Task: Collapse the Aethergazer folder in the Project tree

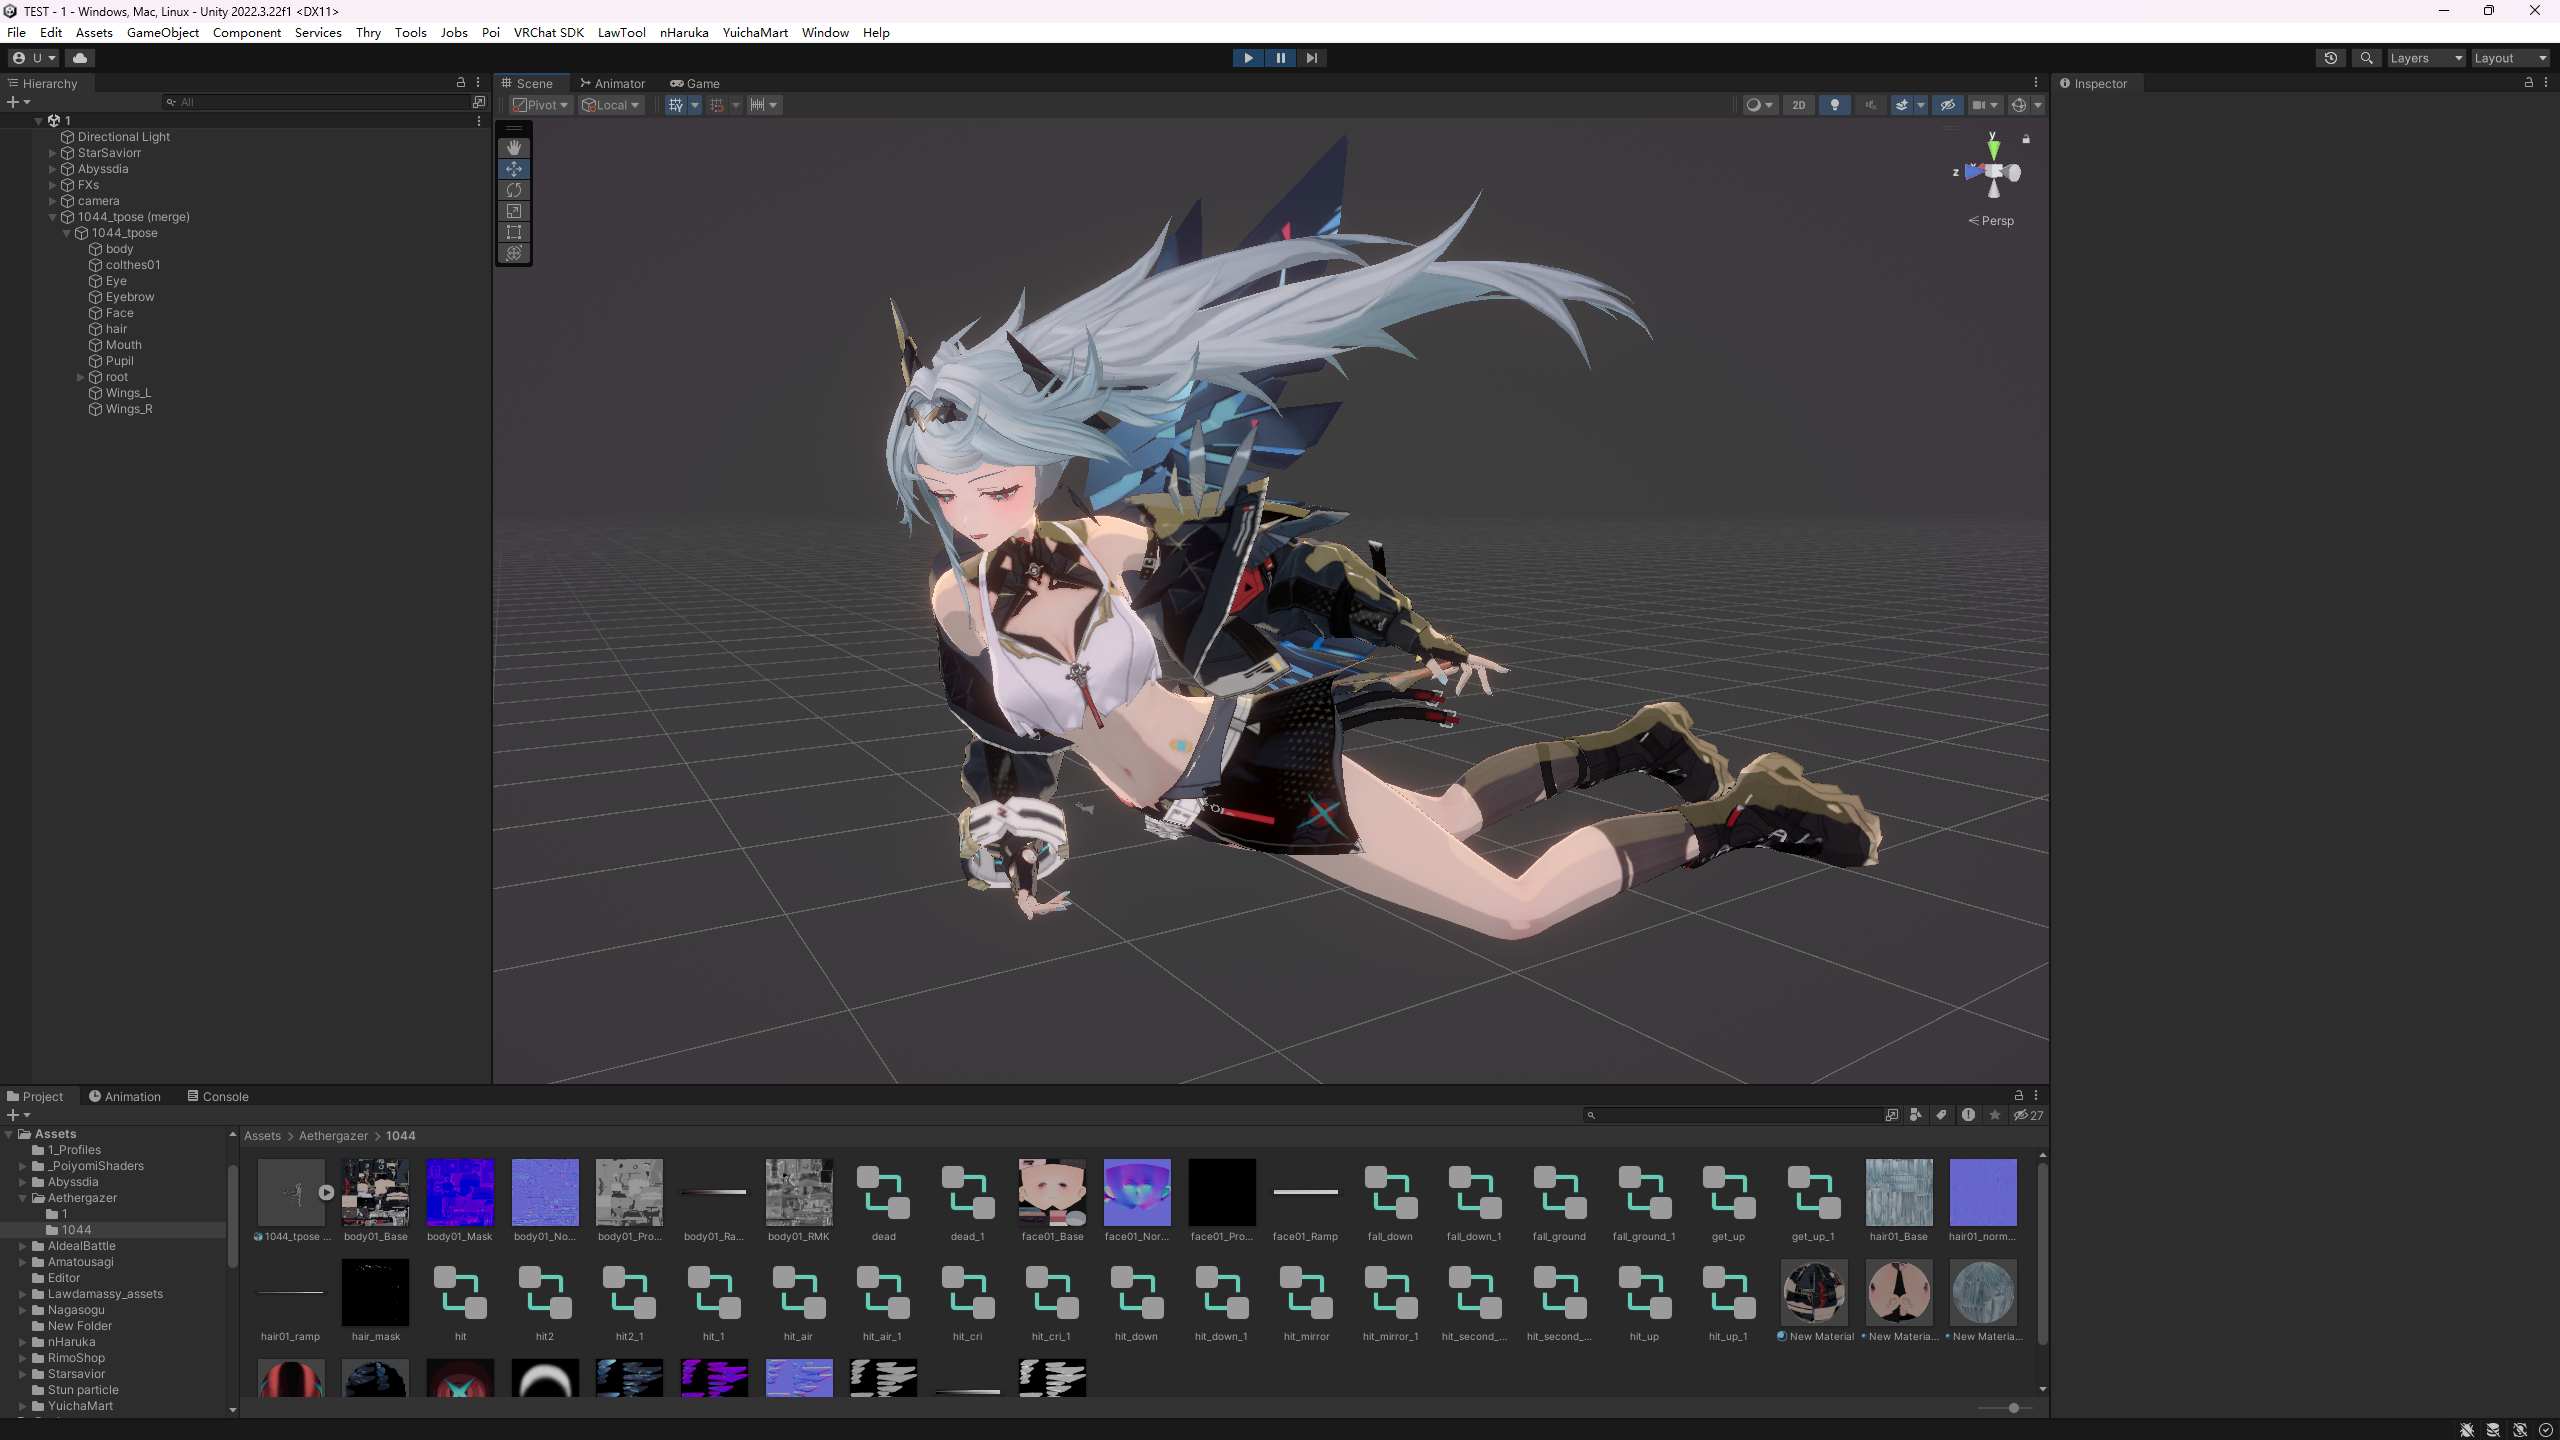Action: (x=22, y=1198)
